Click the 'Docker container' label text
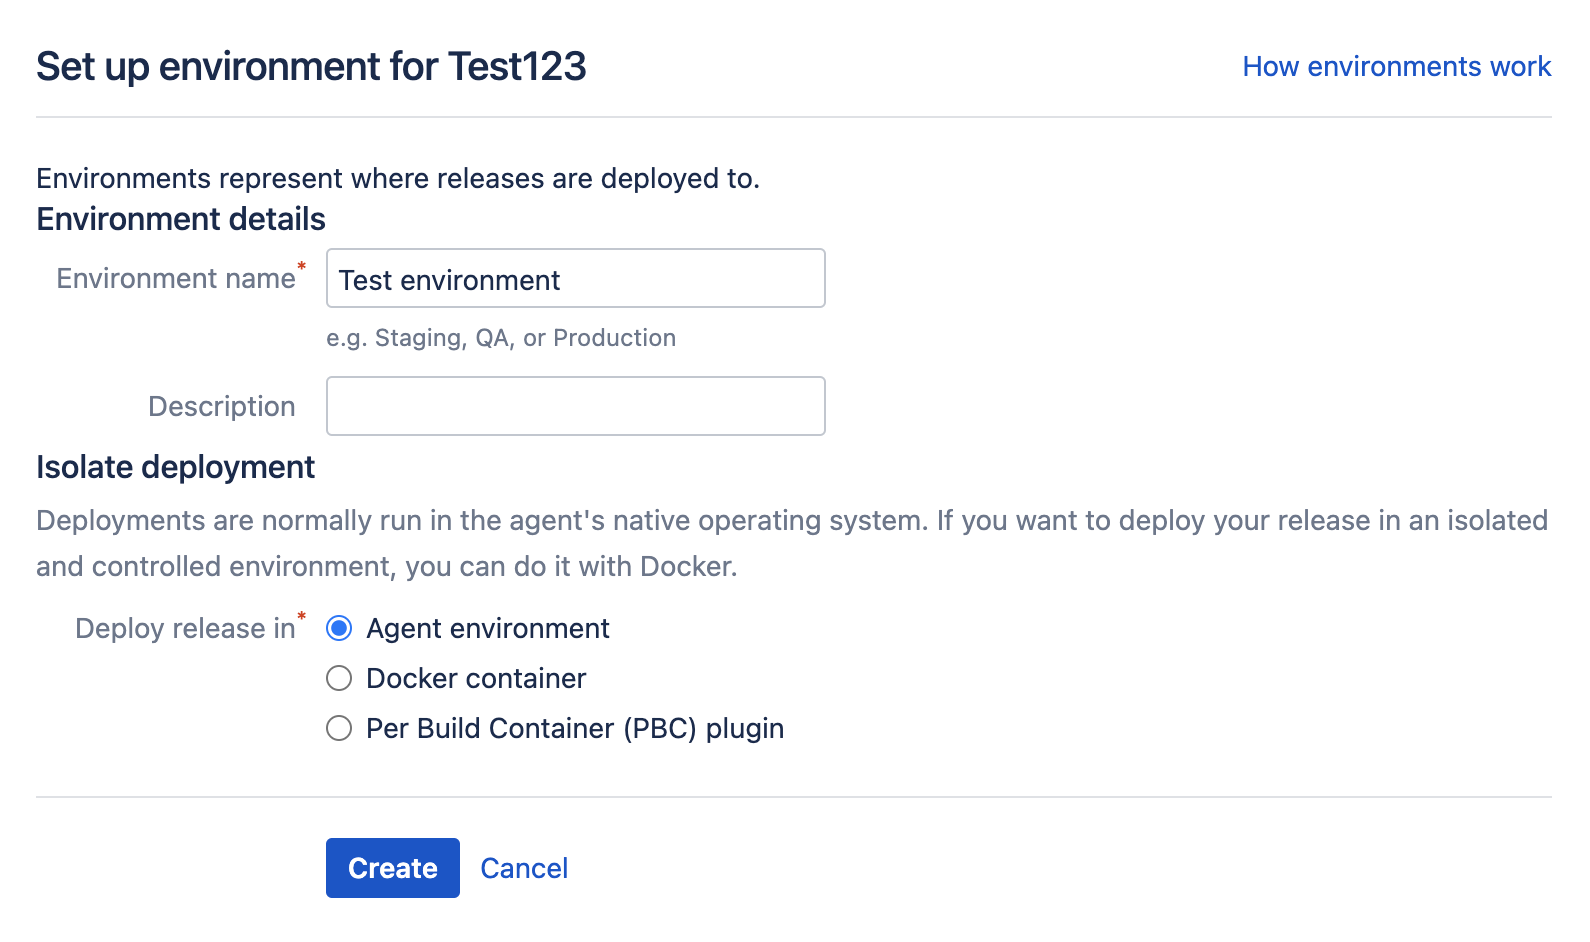The height and width of the screenshot is (942, 1590). click(x=476, y=678)
